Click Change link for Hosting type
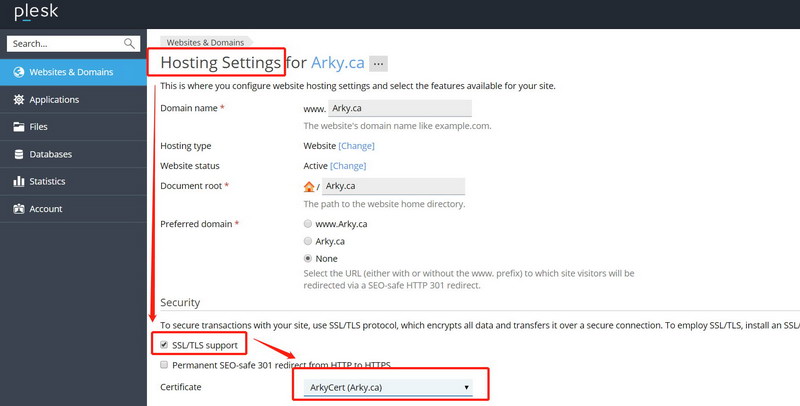The width and height of the screenshot is (800, 406). tap(356, 146)
